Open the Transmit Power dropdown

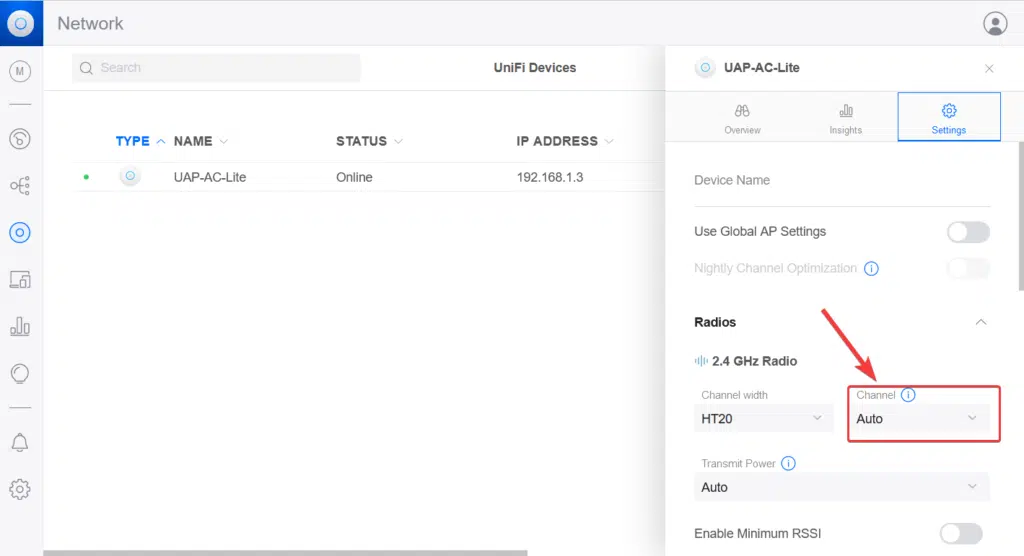(x=842, y=487)
